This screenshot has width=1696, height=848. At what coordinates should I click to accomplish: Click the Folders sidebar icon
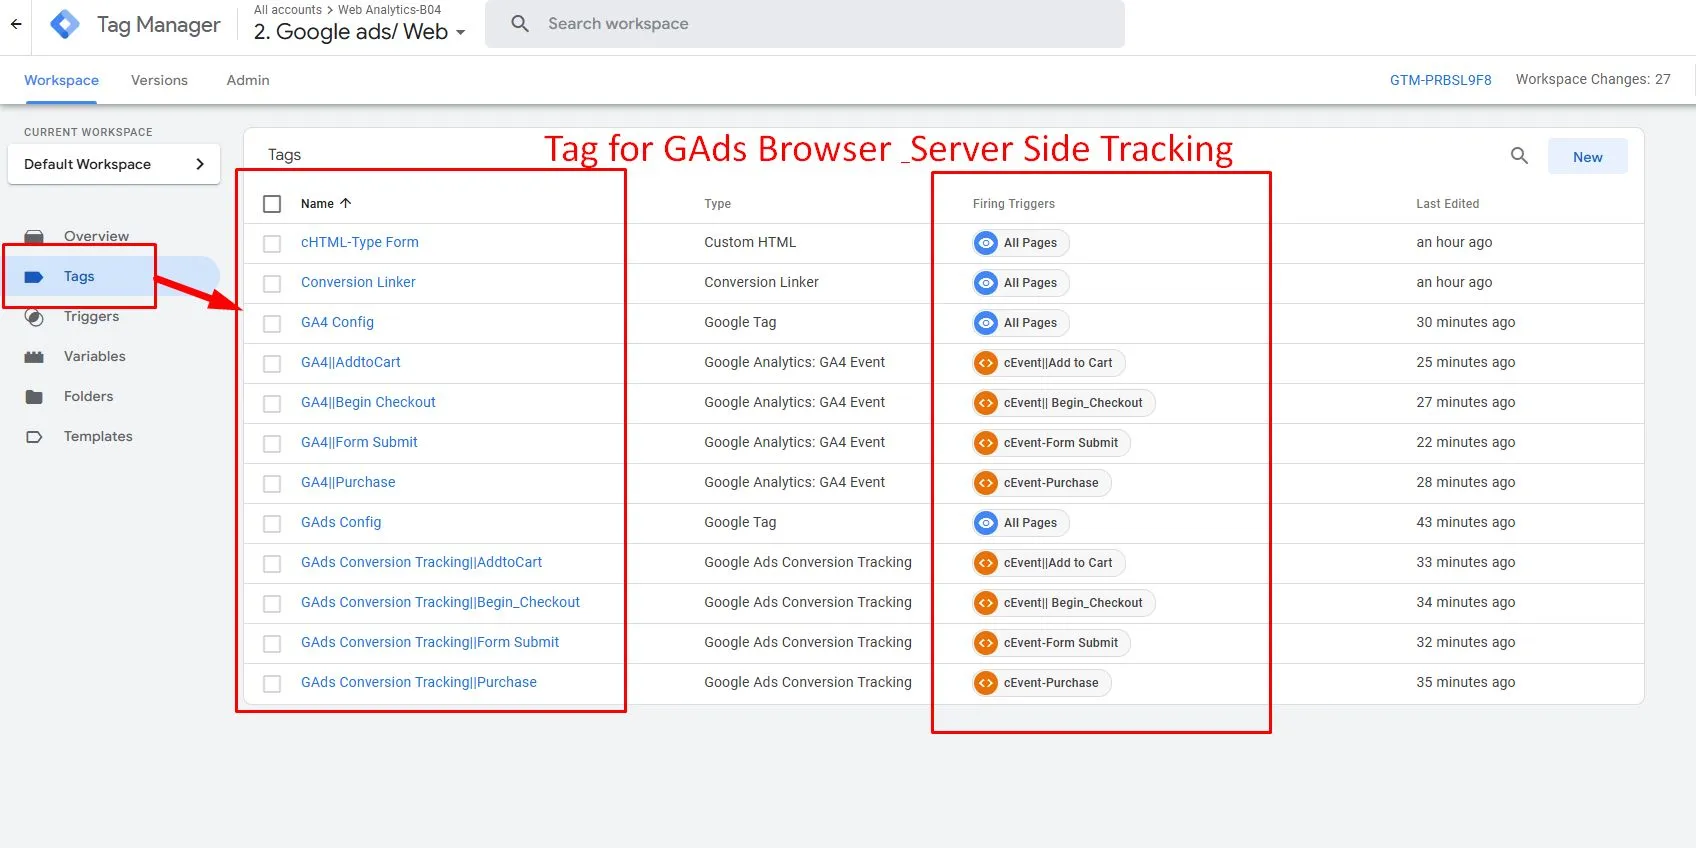pos(34,397)
